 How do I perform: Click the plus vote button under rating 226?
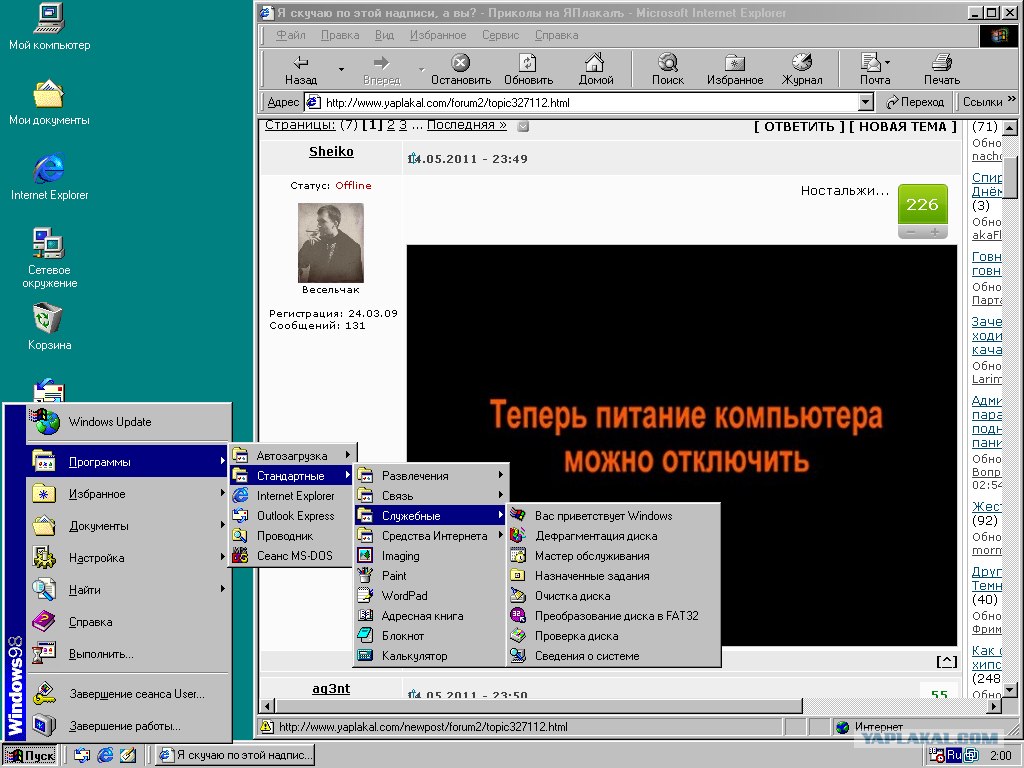coord(935,232)
